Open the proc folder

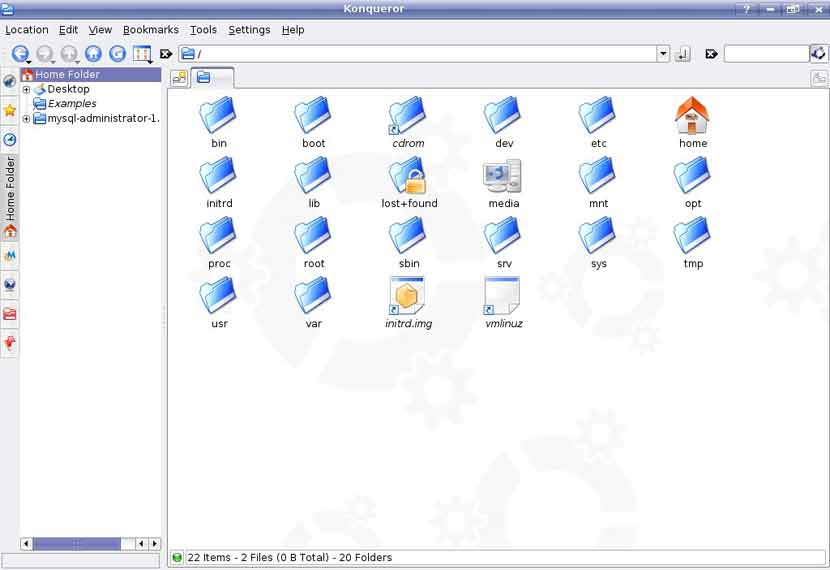219,243
